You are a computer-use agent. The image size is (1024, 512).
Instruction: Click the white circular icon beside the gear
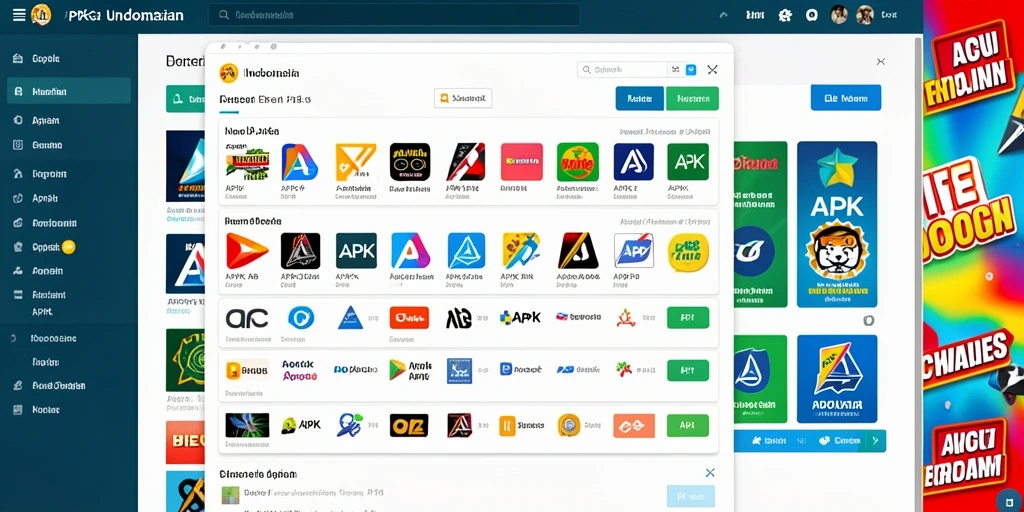[x=812, y=15]
